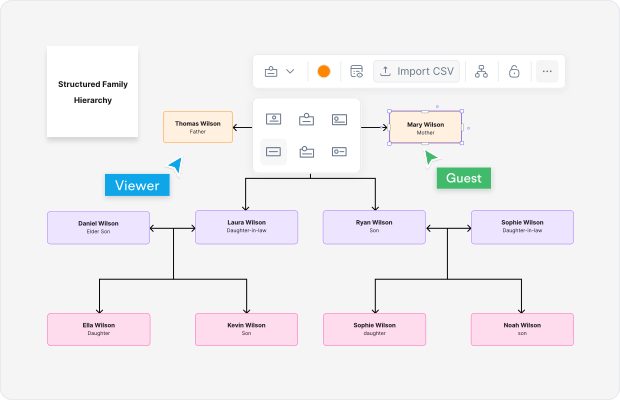Select the highlighted plain text-only card style
The width and height of the screenshot is (620, 400).
pyautogui.click(x=273, y=152)
